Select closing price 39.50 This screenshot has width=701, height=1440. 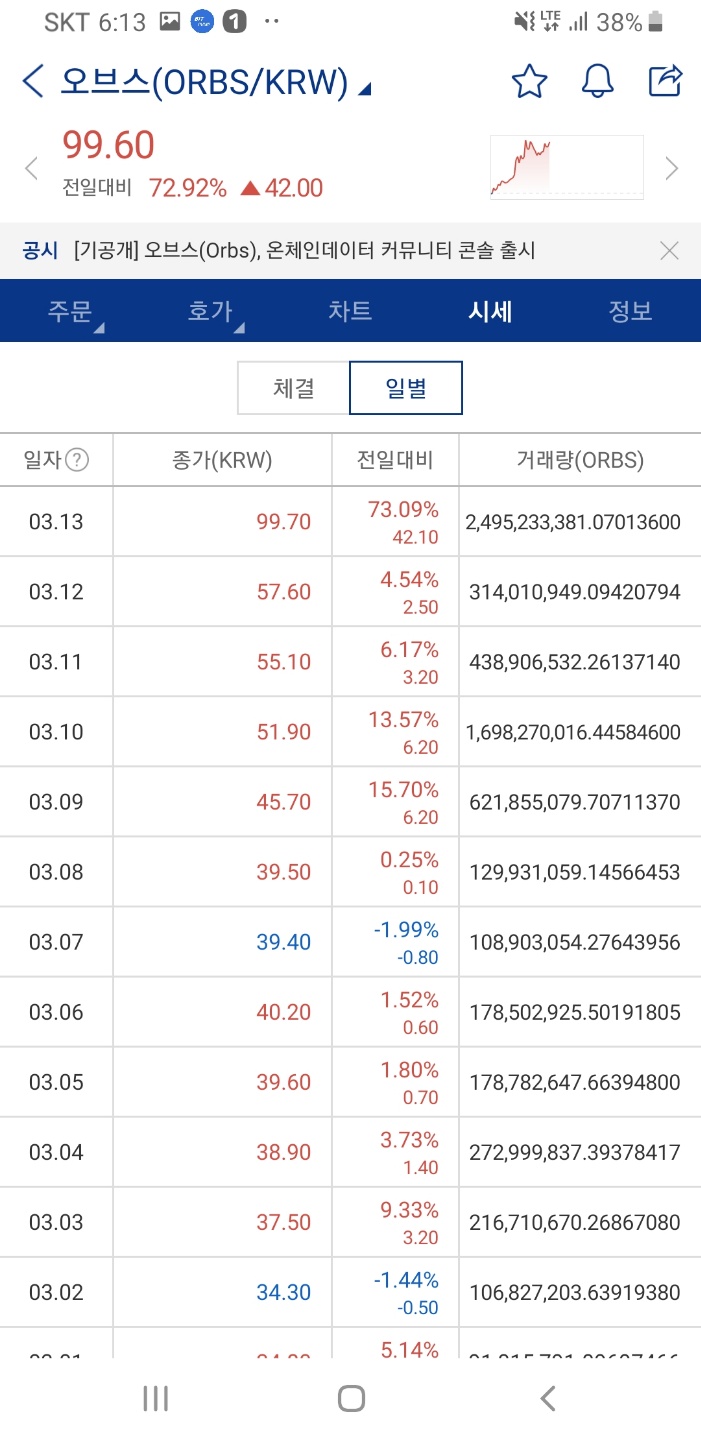284,871
